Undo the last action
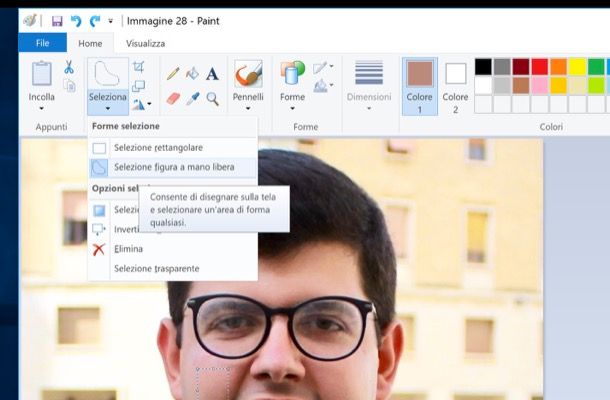The height and width of the screenshot is (400, 610). [x=76, y=21]
